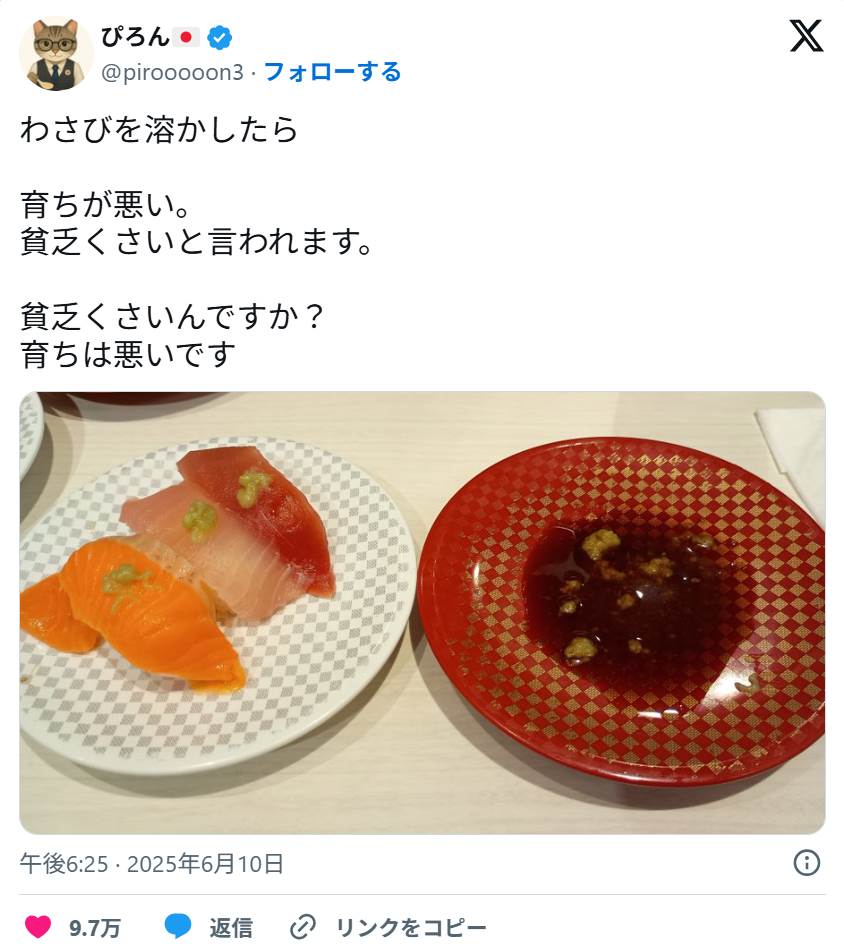This screenshot has width=844, height=952.
Task: Click the 9.7万 like count
Action: coord(94,928)
